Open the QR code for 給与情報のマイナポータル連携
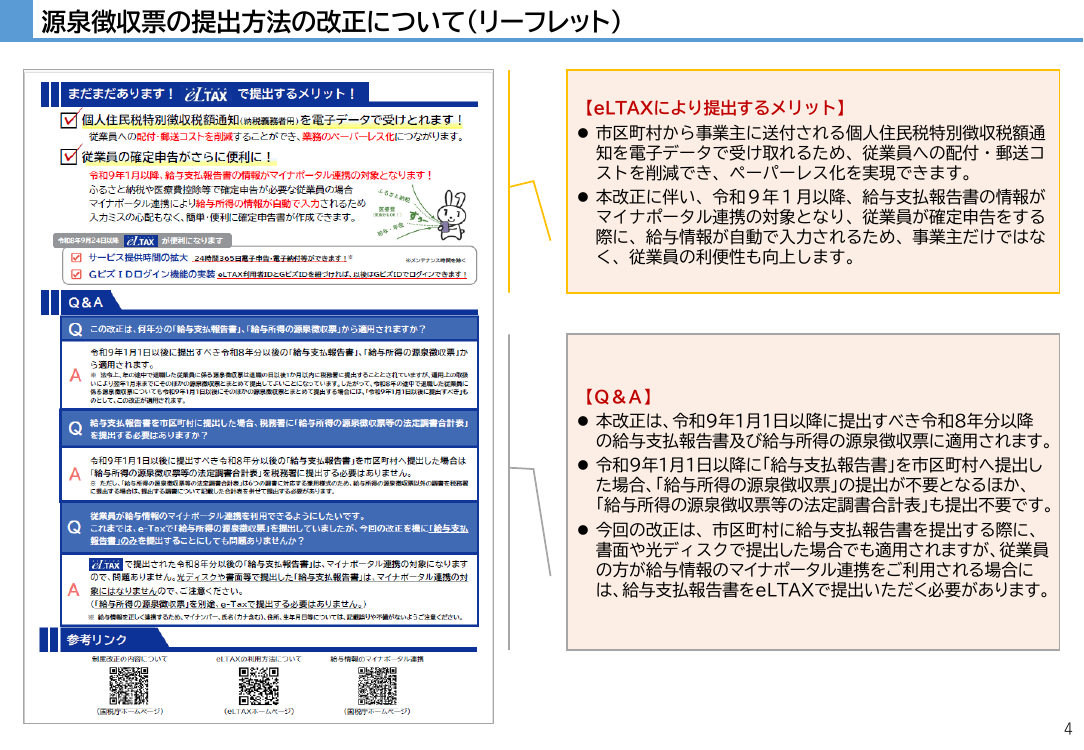The image size is (1084, 750). [x=377, y=686]
